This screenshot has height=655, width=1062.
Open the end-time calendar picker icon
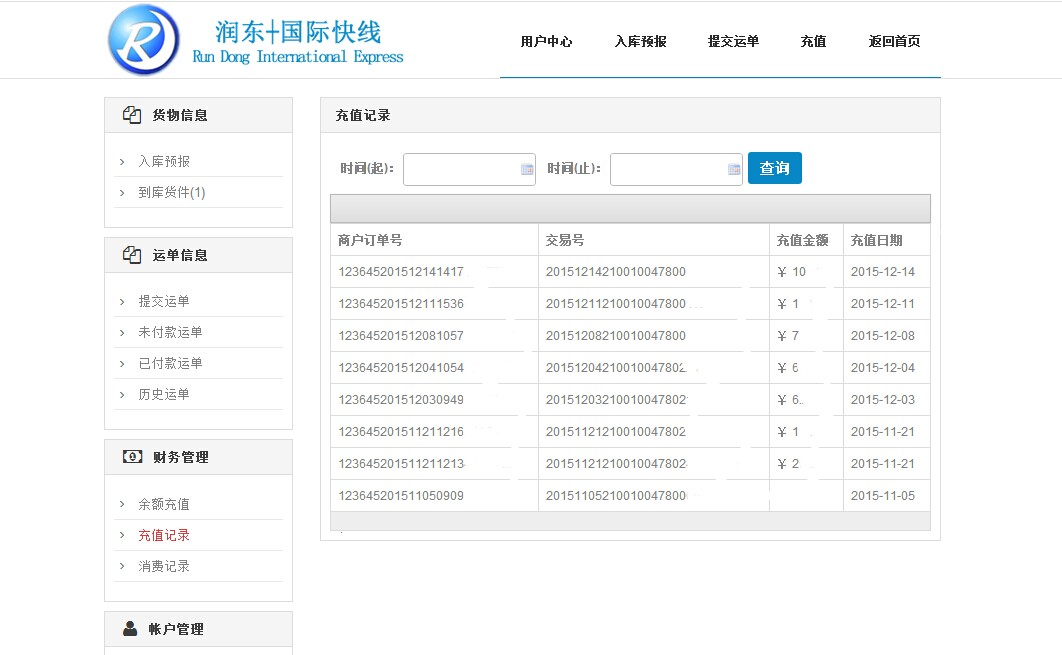click(x=734, y=169)
